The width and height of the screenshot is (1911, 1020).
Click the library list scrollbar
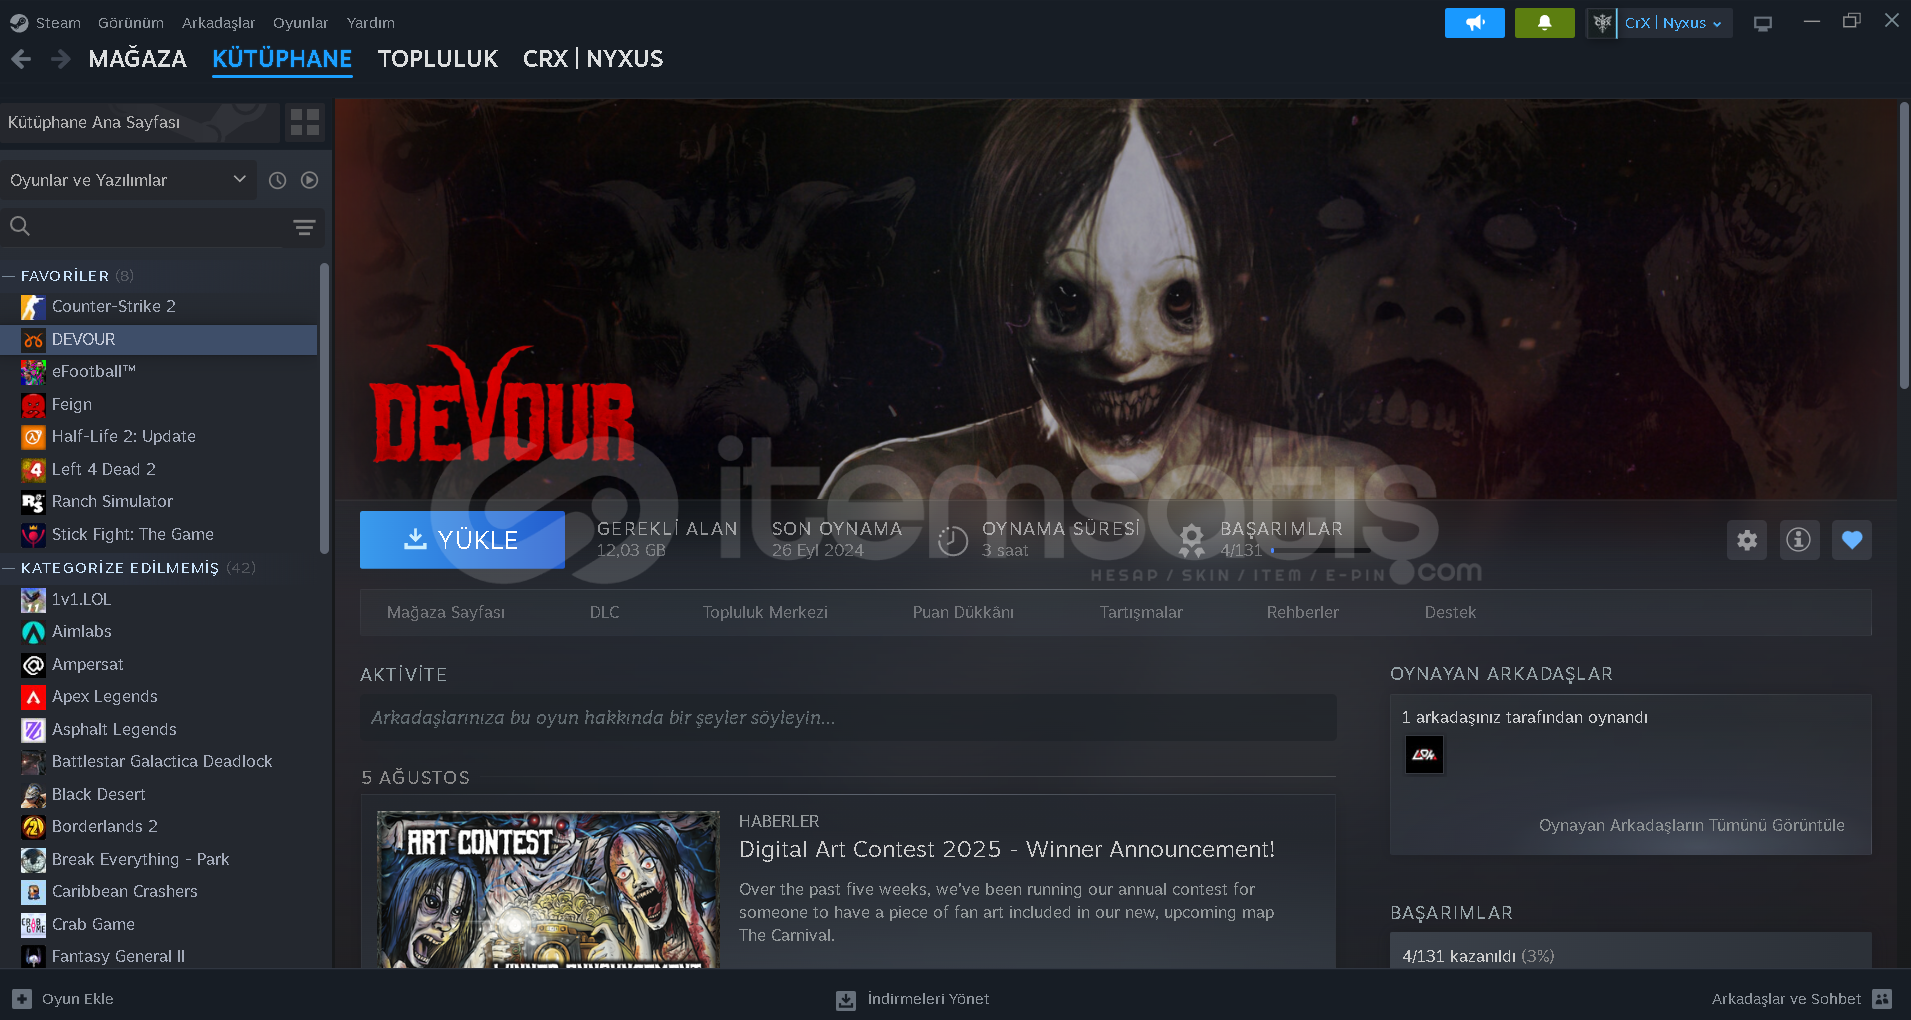point(324,408)
